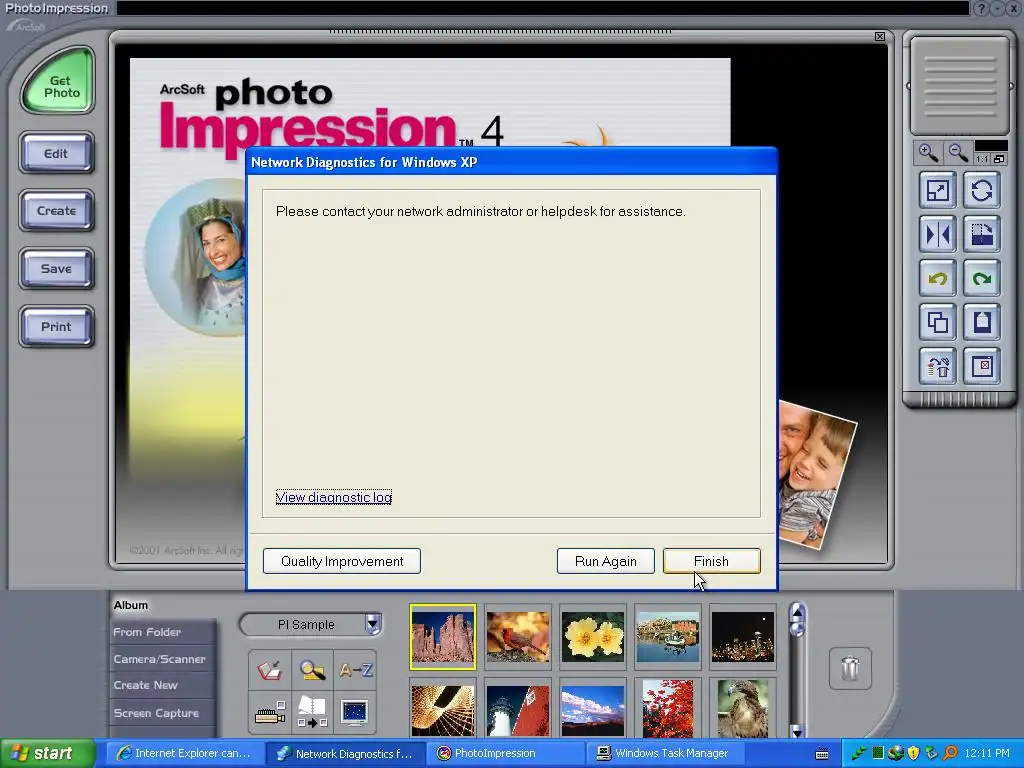Click the small X above the canvas
1024x768 pixels.
pyautogui.click(x=880, y=37)
